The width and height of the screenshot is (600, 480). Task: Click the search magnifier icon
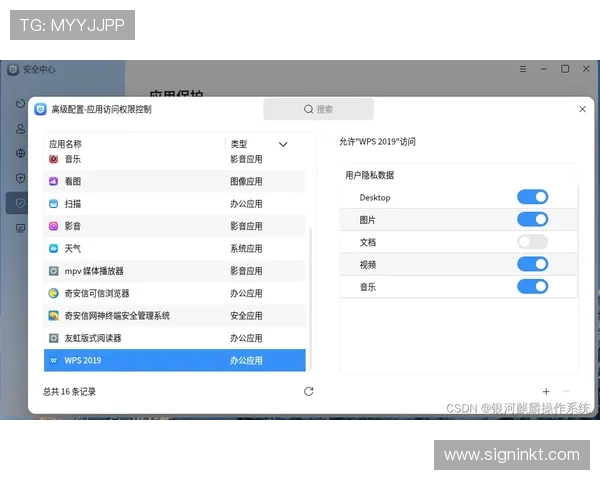[x=308, y=109]
